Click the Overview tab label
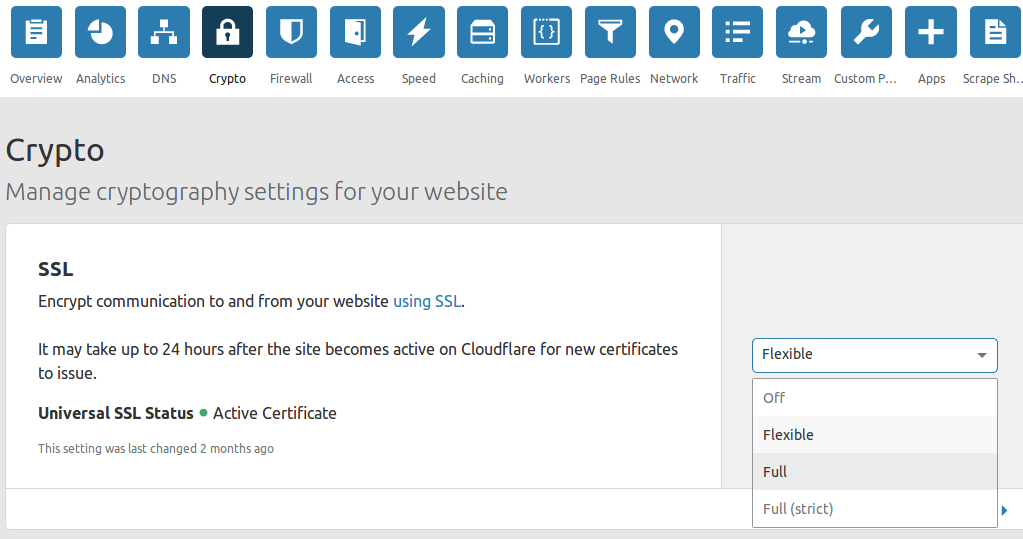 pos(37,78)
